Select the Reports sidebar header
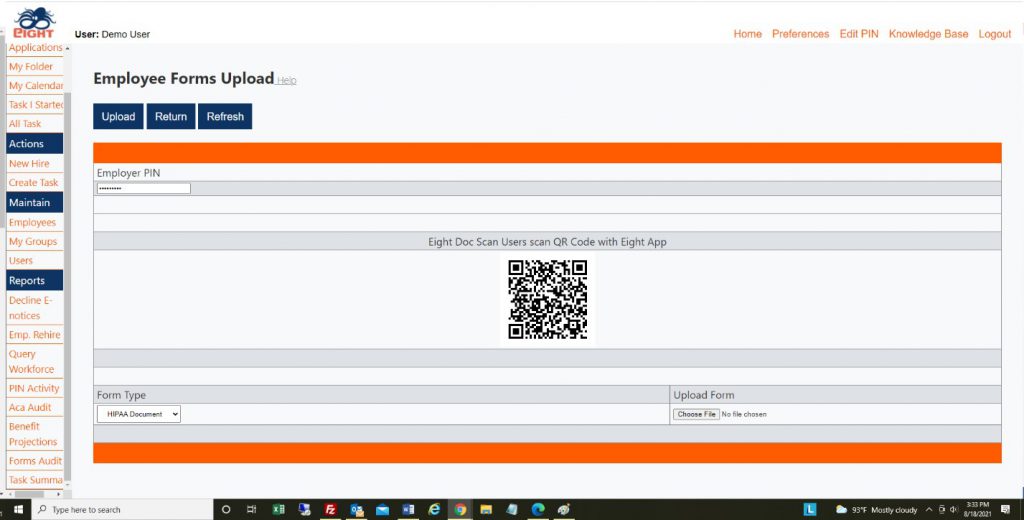Image resolution: width=1024 pixels, height=520 pixels. 35,280
